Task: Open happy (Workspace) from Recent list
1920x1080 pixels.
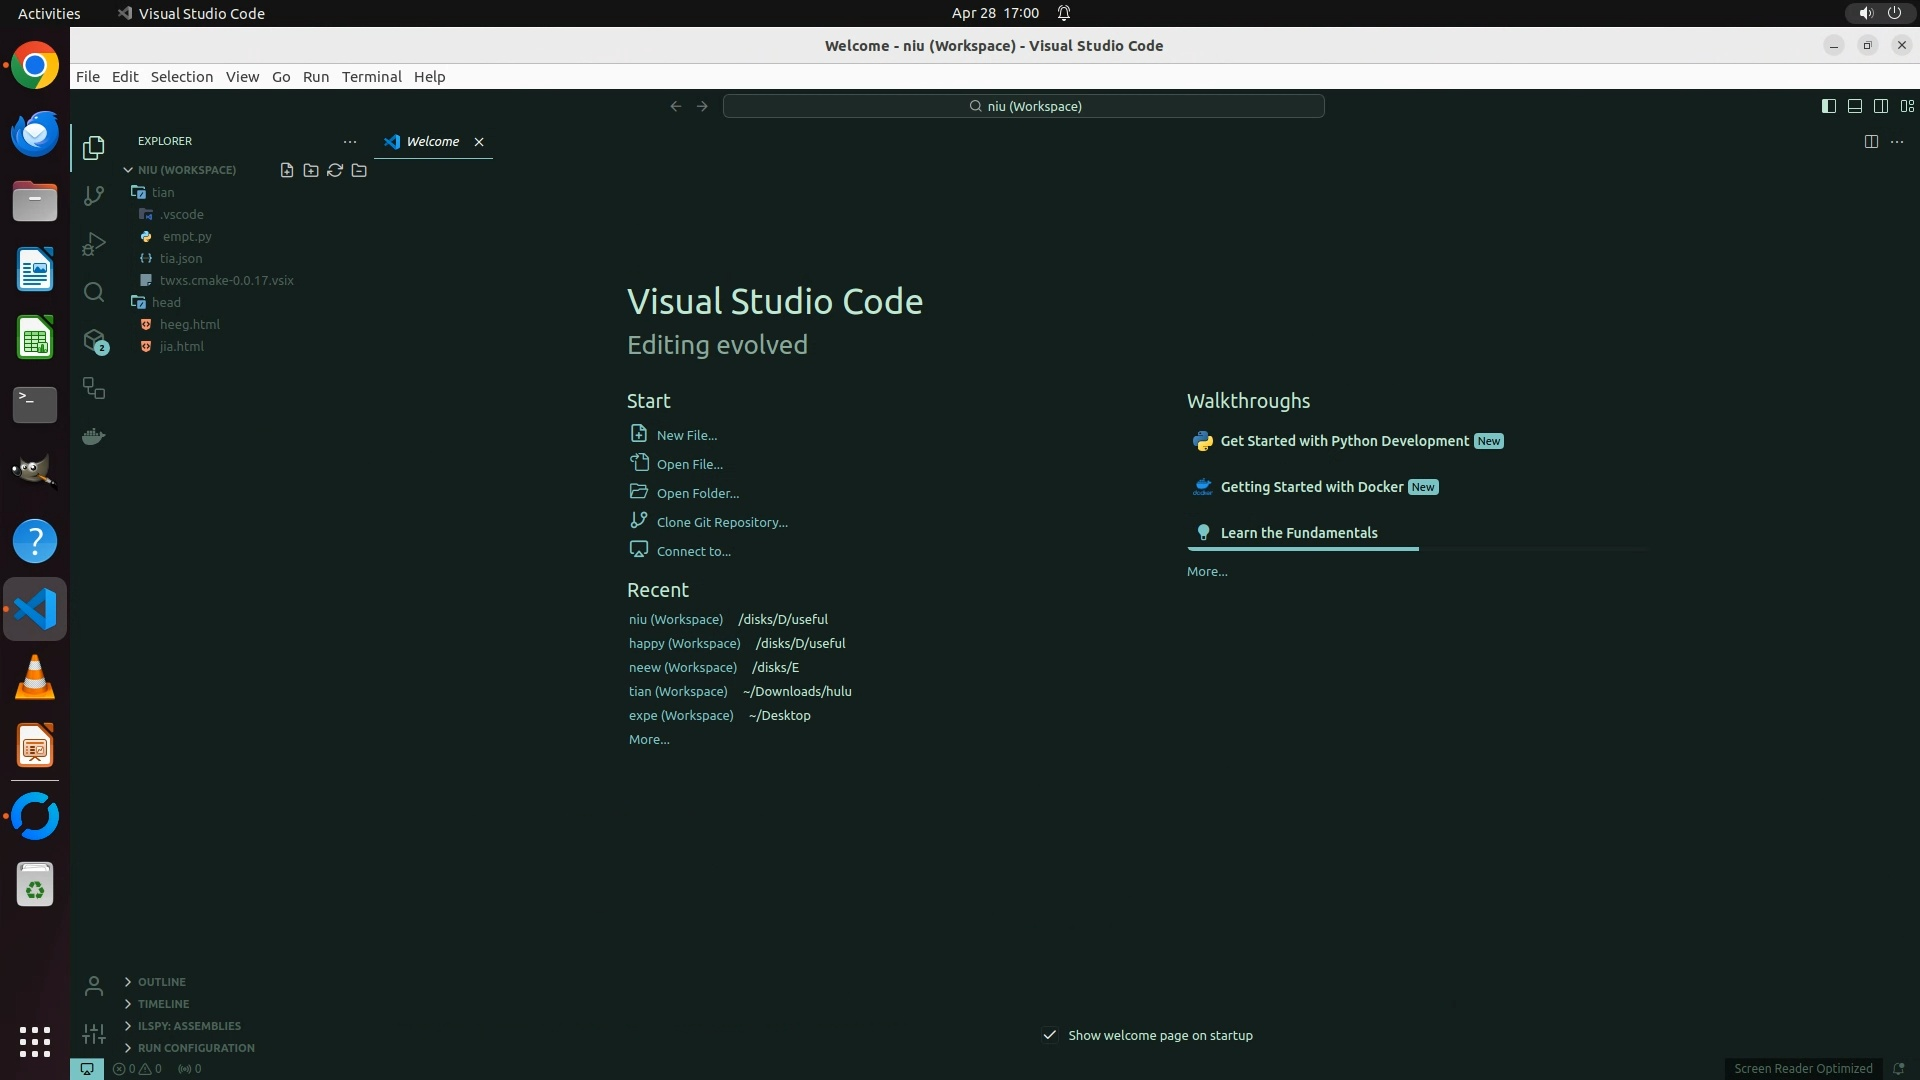Action: click(684, 643)
